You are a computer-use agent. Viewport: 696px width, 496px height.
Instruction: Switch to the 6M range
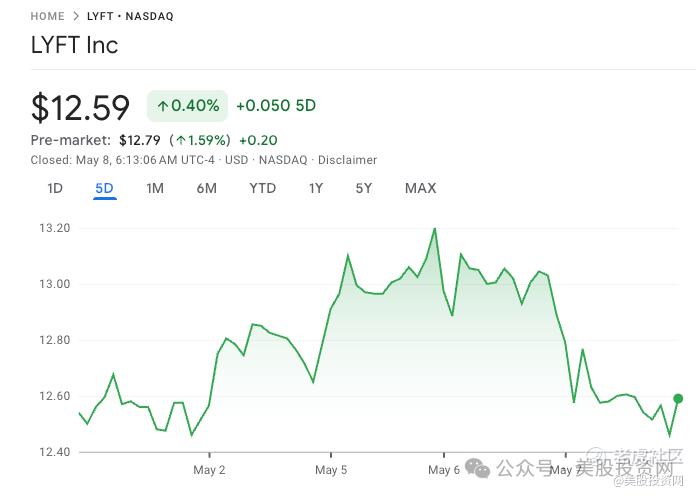pyautogui.click(x=206, y=188)
